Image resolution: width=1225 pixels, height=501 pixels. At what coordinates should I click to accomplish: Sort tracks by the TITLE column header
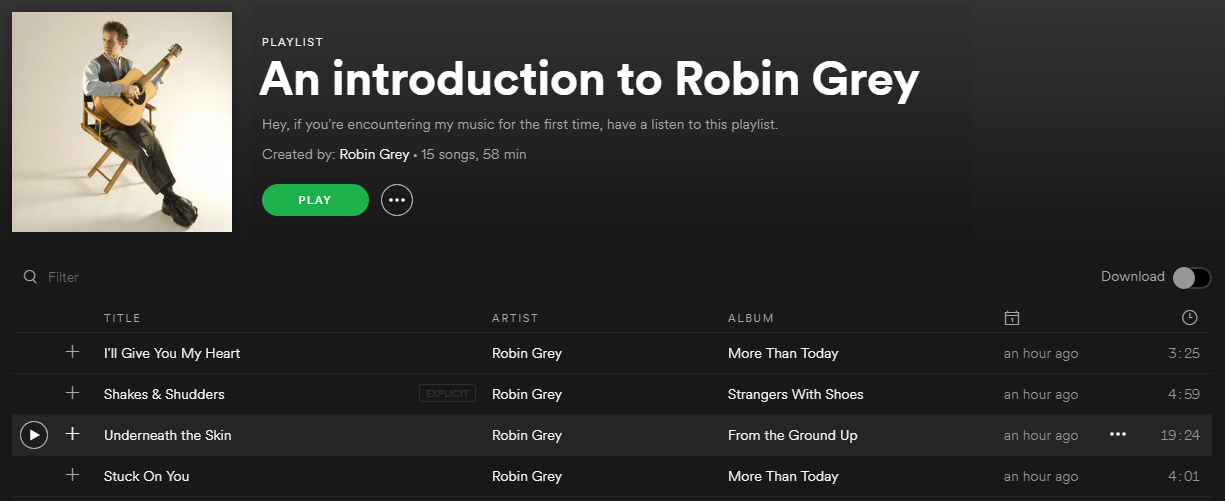122,318
